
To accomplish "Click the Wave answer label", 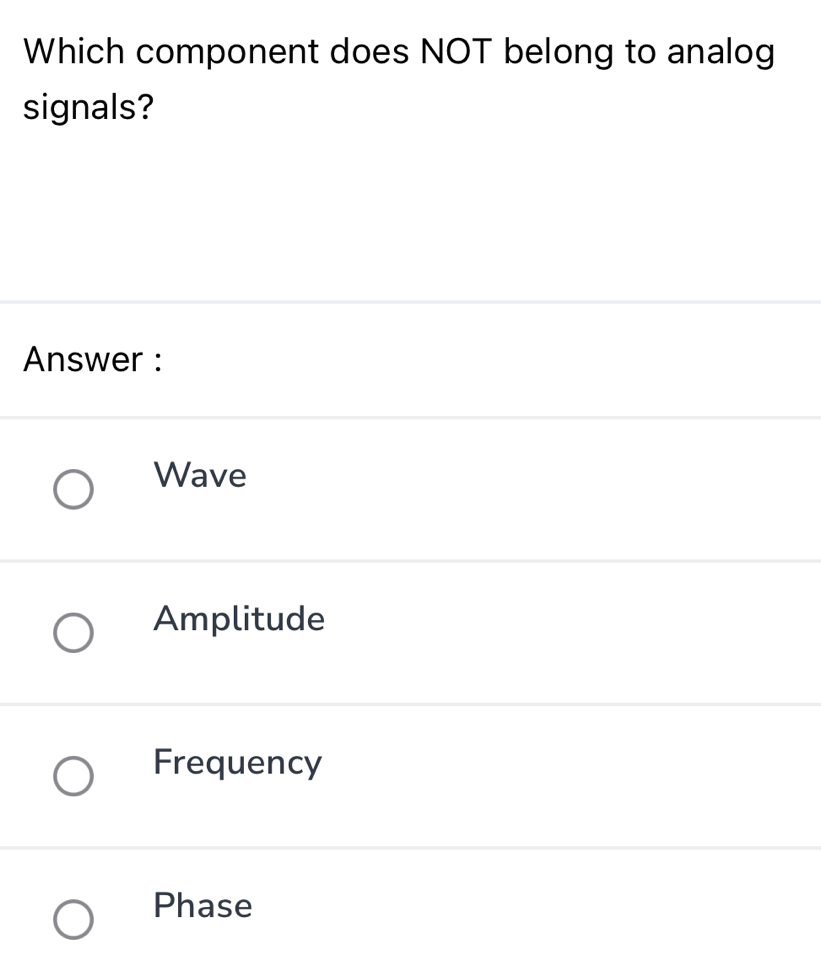I will tap(199, 476).
